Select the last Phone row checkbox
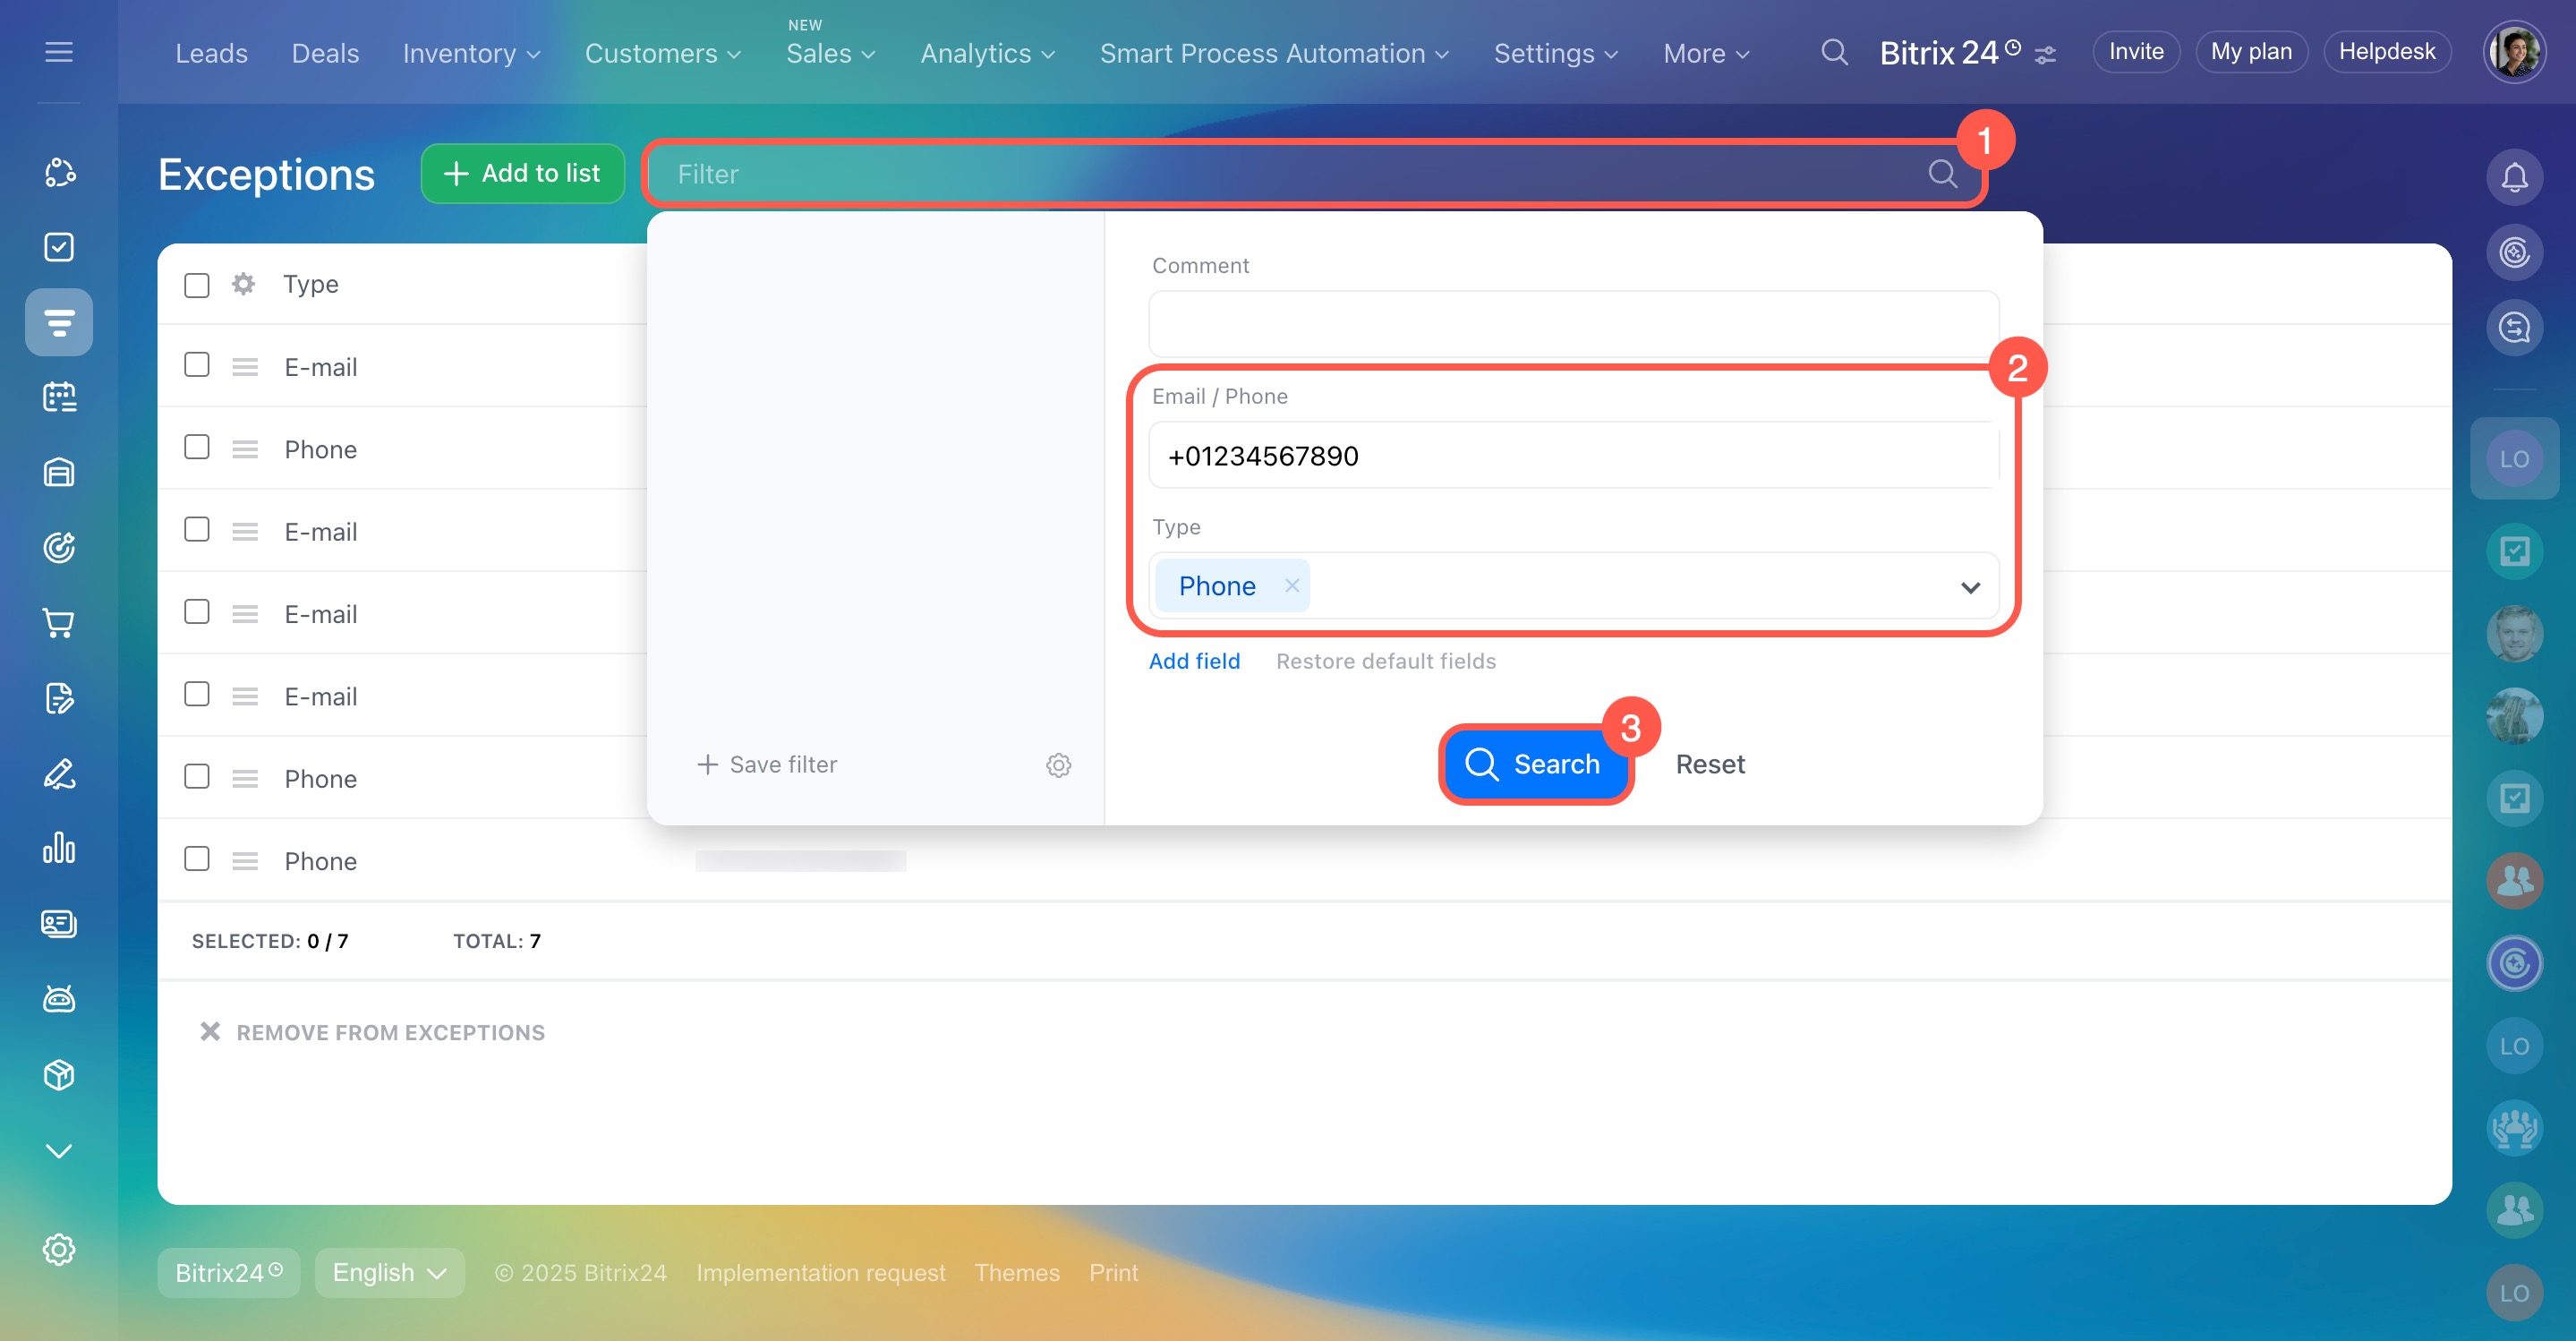 197,859
